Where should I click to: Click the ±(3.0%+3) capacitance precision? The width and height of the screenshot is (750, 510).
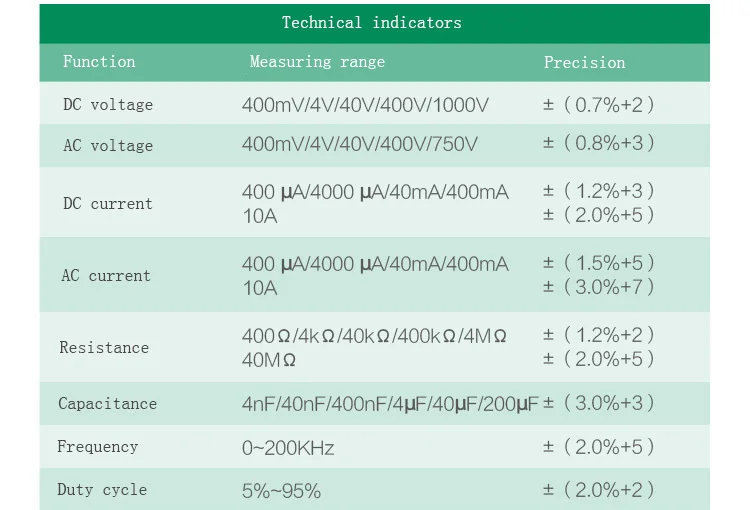598,403
